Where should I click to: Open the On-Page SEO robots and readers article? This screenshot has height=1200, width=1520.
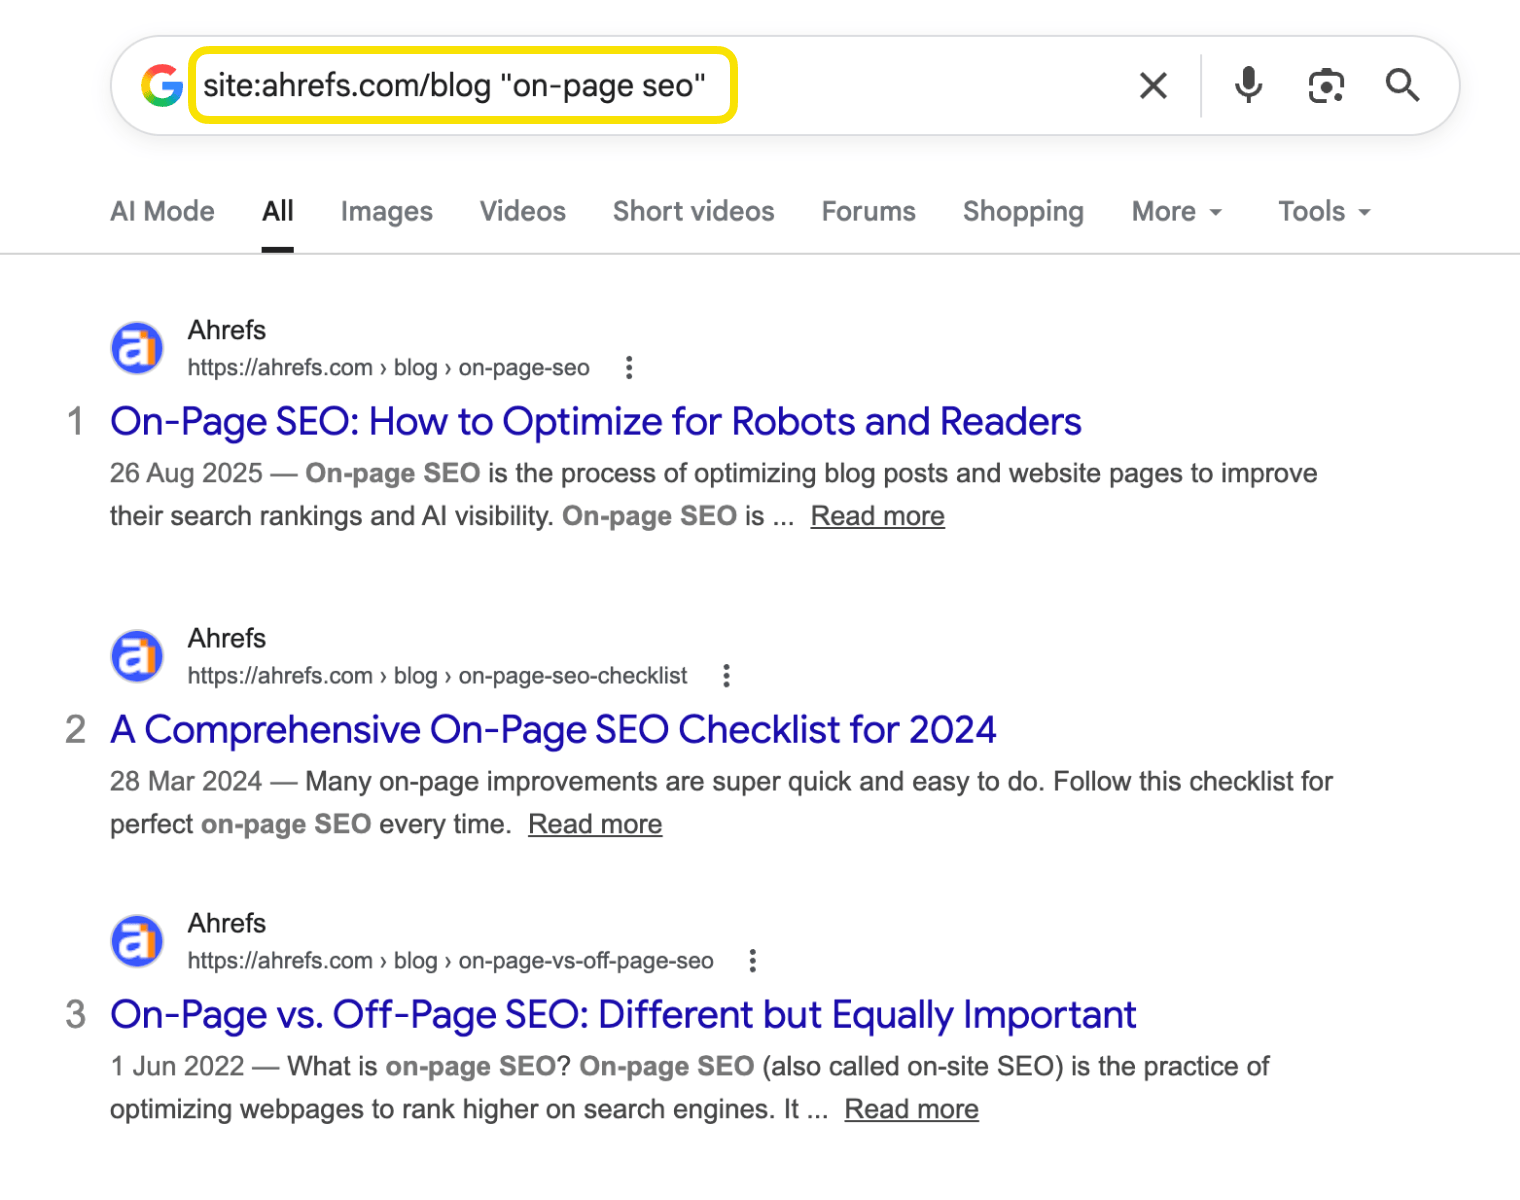pyautogui.click(x=595, y=421)
